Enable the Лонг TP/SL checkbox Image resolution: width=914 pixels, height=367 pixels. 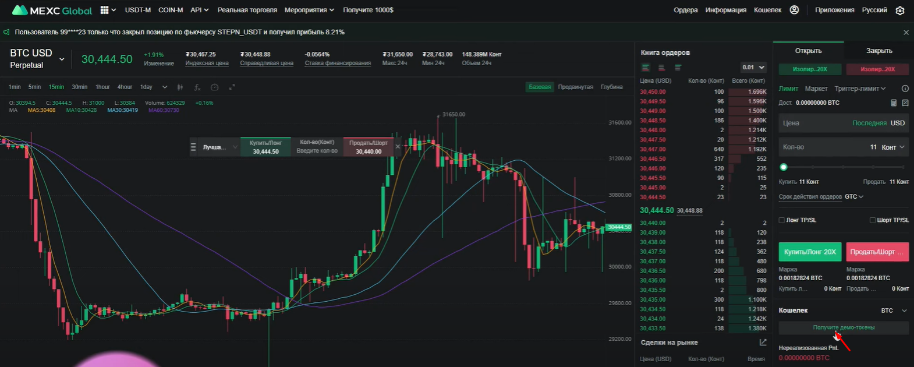click(782, 220)
